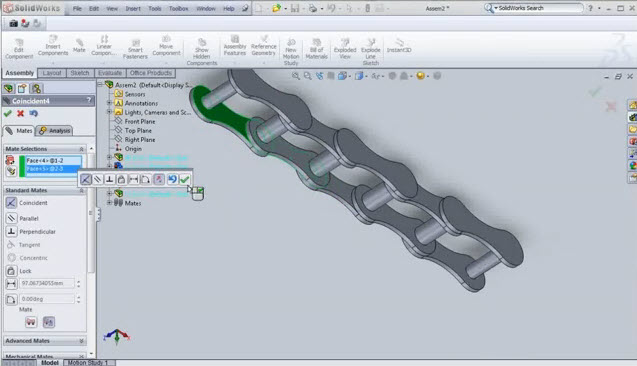Click Show Hidden Components
Image resolution: width=637 pixels, height=366 pixels.
click(202, 52)
